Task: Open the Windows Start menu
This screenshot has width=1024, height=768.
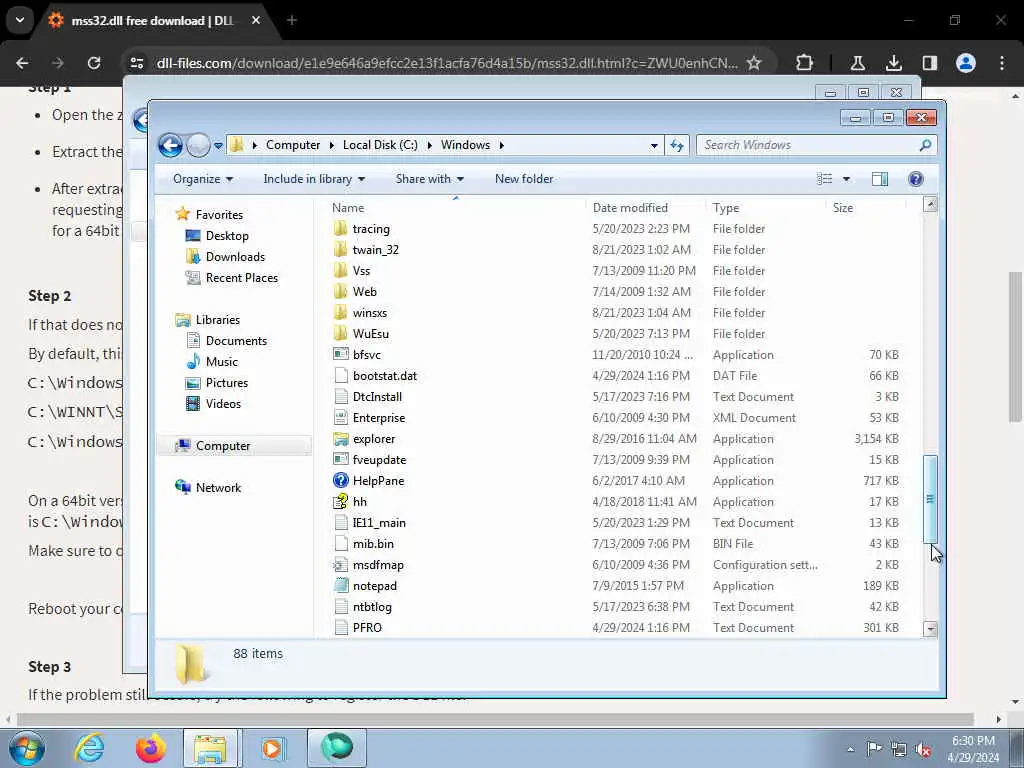Action: coord(27,748)
